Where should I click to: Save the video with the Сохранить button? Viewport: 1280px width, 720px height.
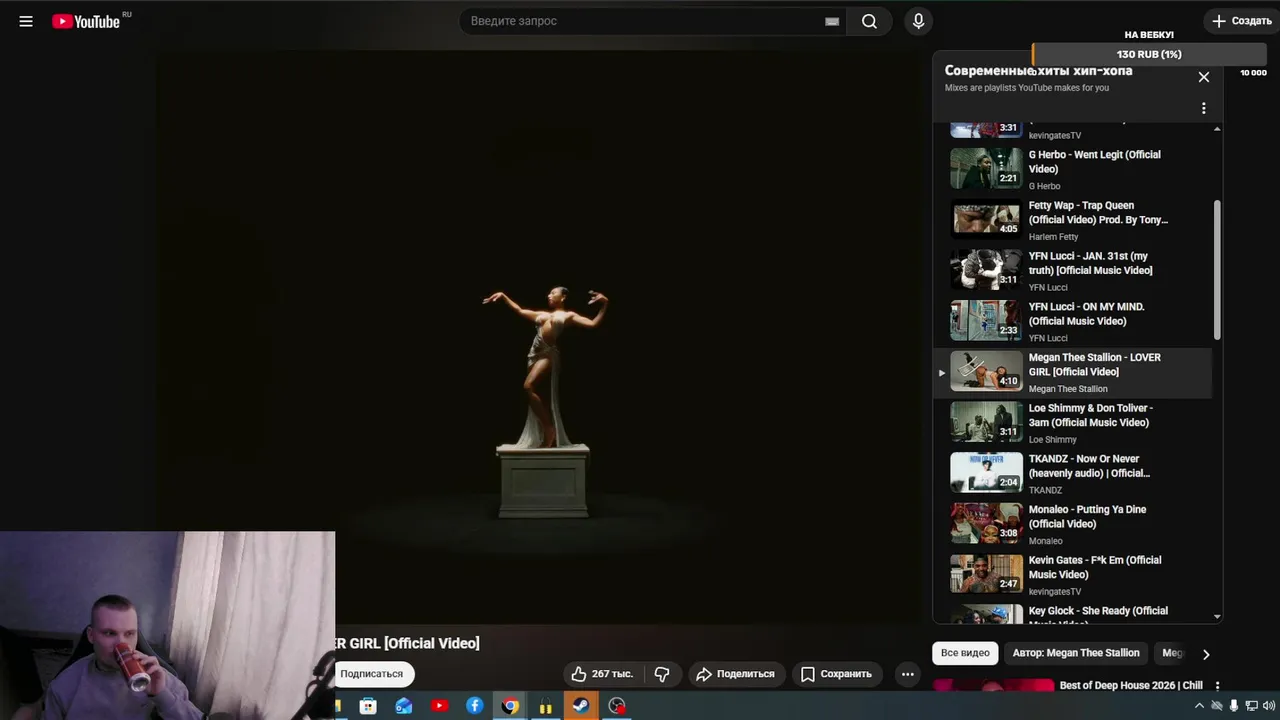coord(836,674)
